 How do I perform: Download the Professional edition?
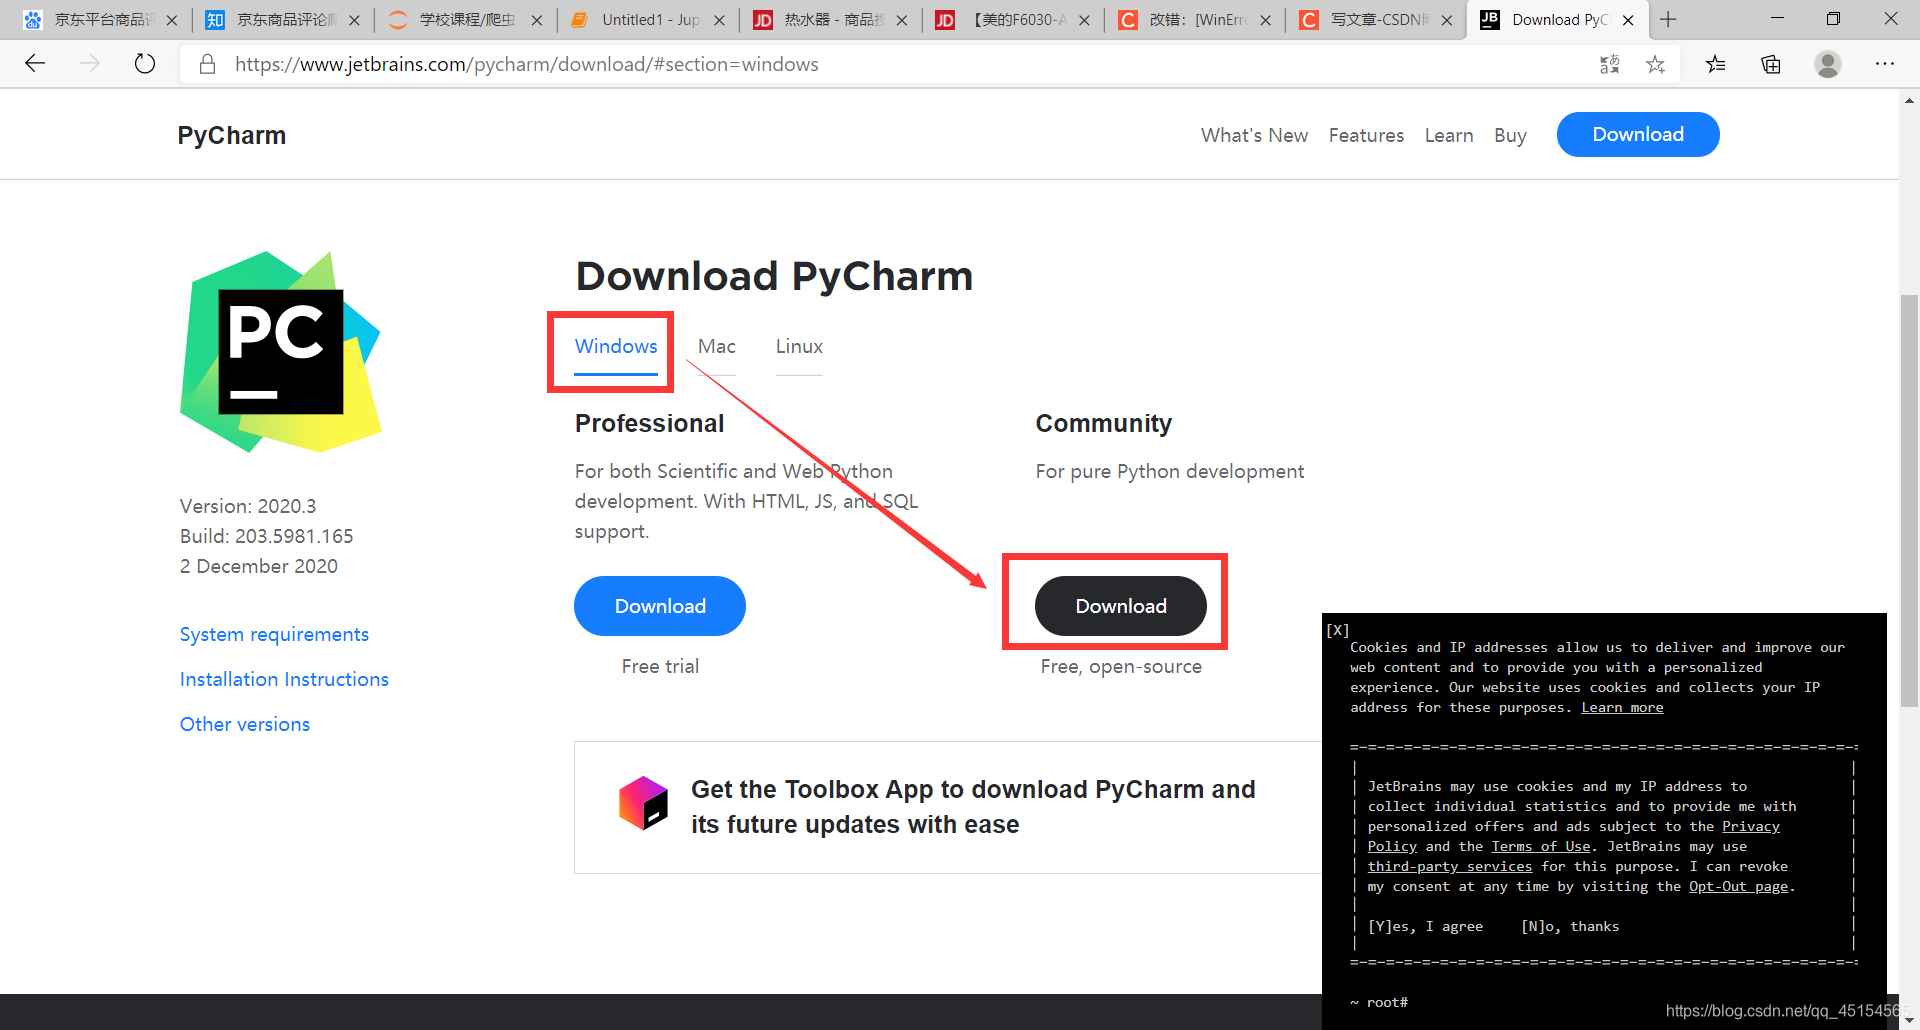point(660,606)
